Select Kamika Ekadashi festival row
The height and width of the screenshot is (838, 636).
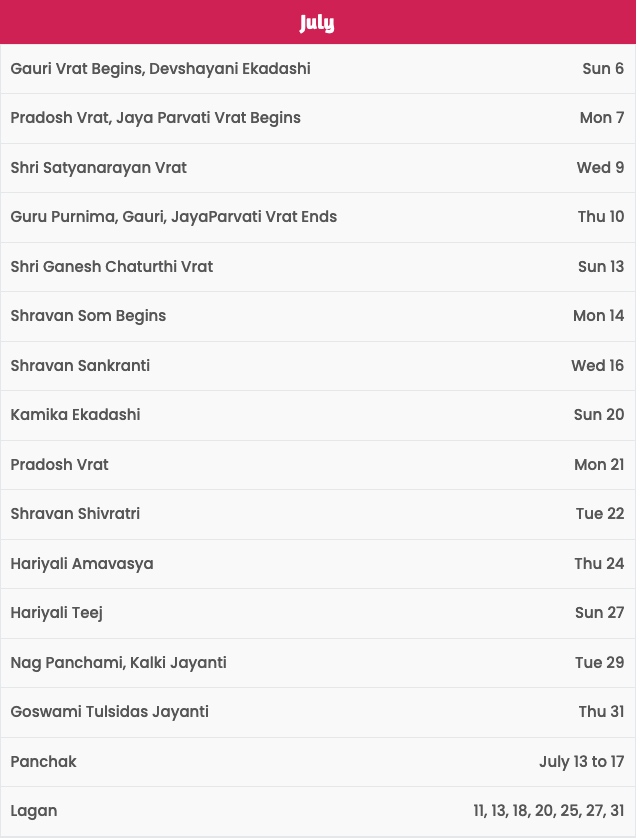pyautogui.click(x=317, y=415)
